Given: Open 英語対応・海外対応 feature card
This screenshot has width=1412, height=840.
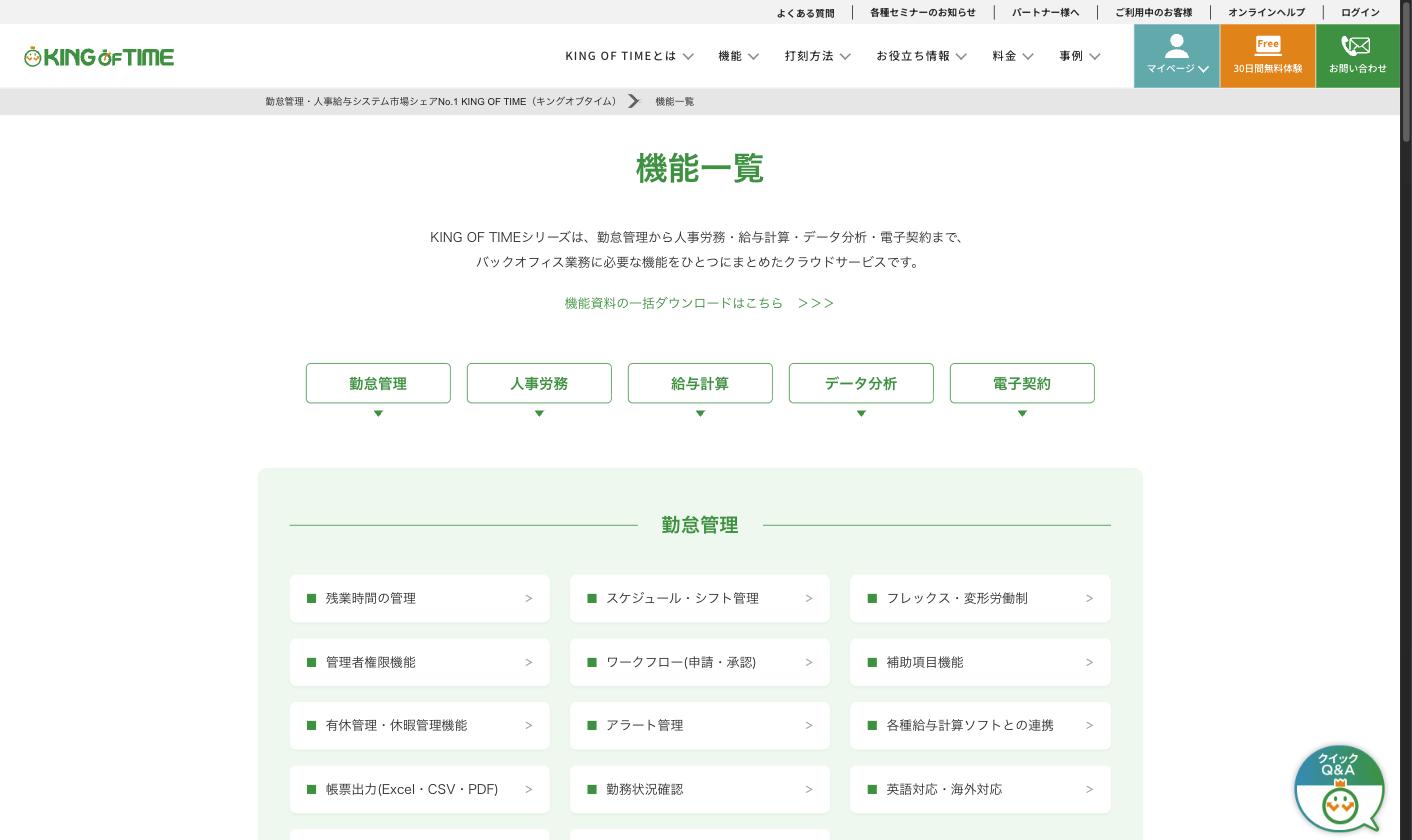Looking at the screenshot, I should tap(980, 789).
